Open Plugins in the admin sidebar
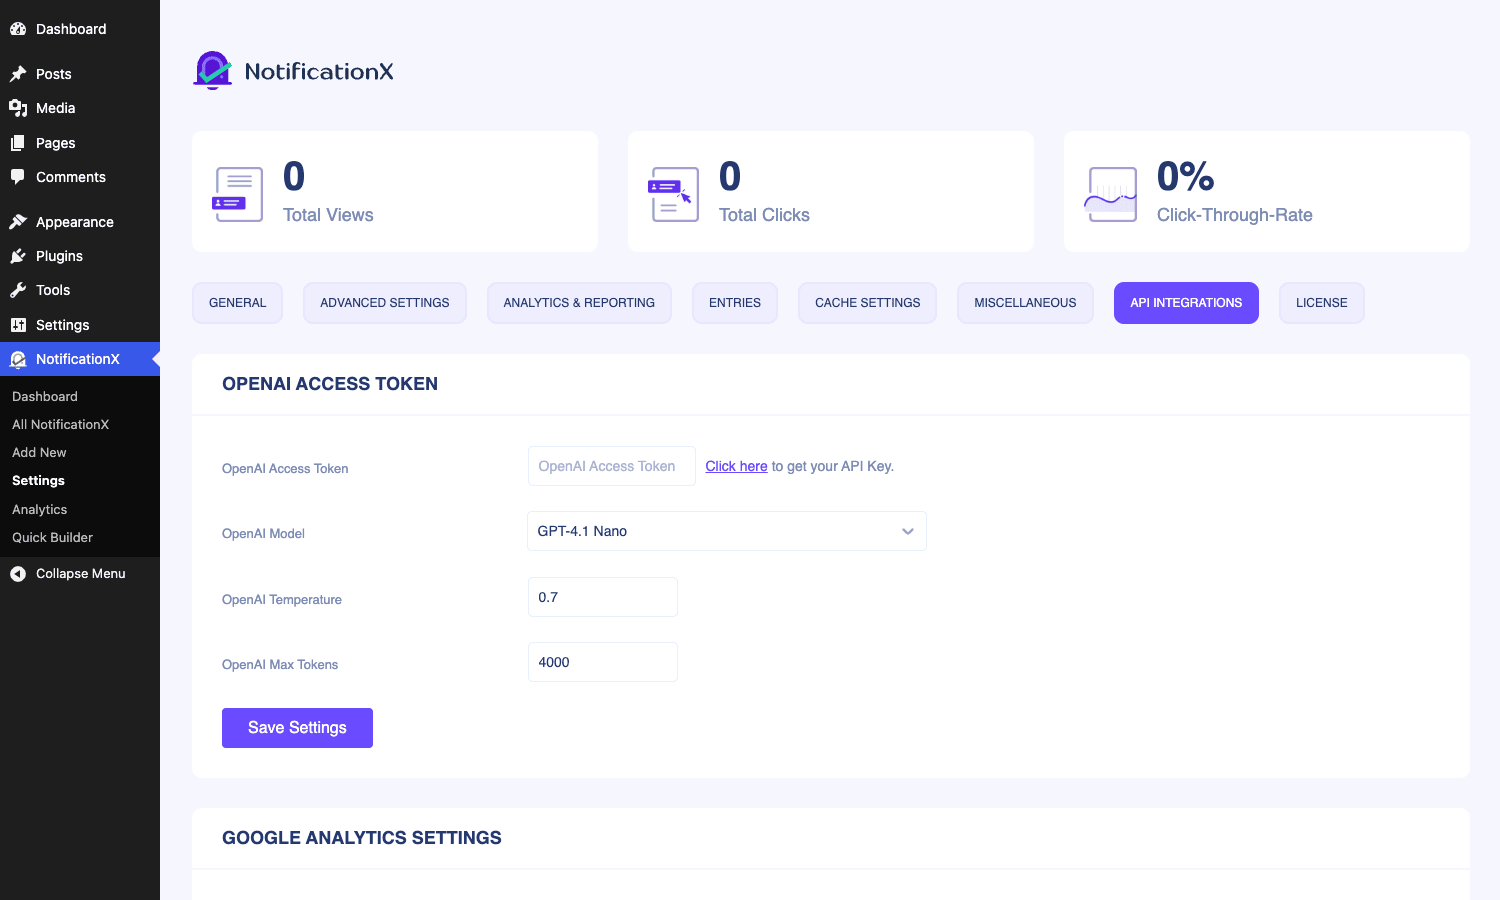 [x=80, y=256]
